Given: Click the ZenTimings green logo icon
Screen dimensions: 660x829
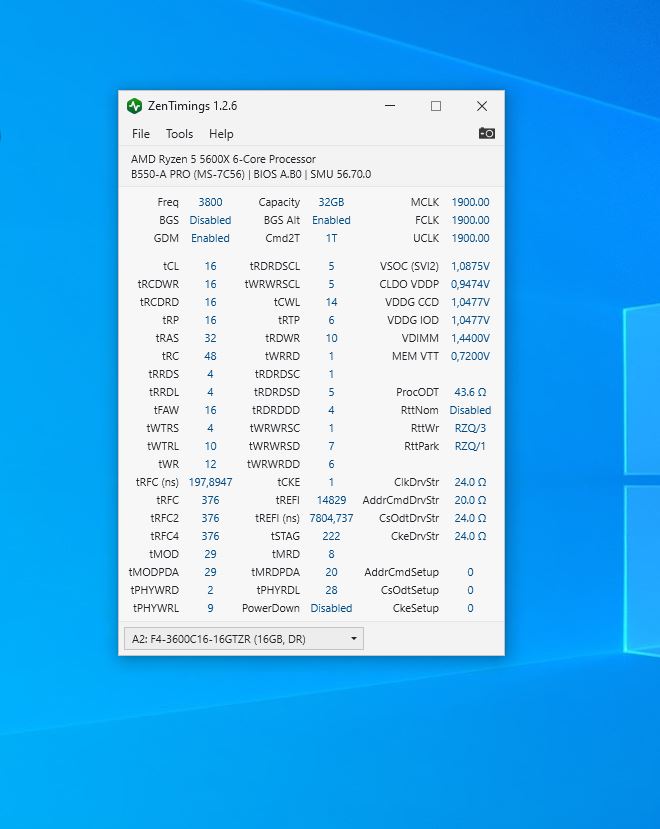Looking at the screenshot, I should (x=134, y=106).
